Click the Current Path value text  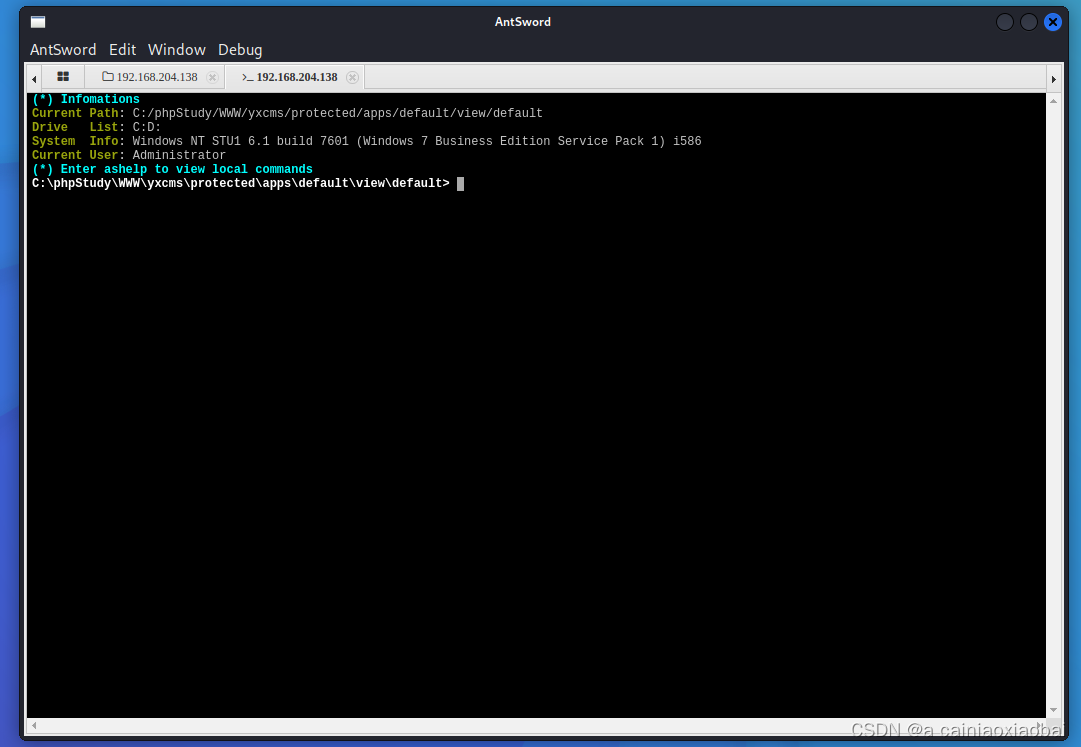(337, 113)
